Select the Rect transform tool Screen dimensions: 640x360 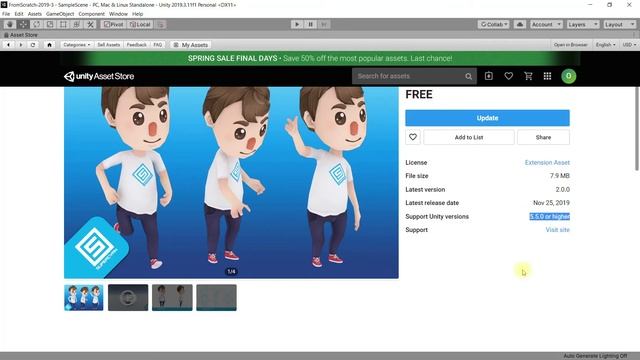63,24
